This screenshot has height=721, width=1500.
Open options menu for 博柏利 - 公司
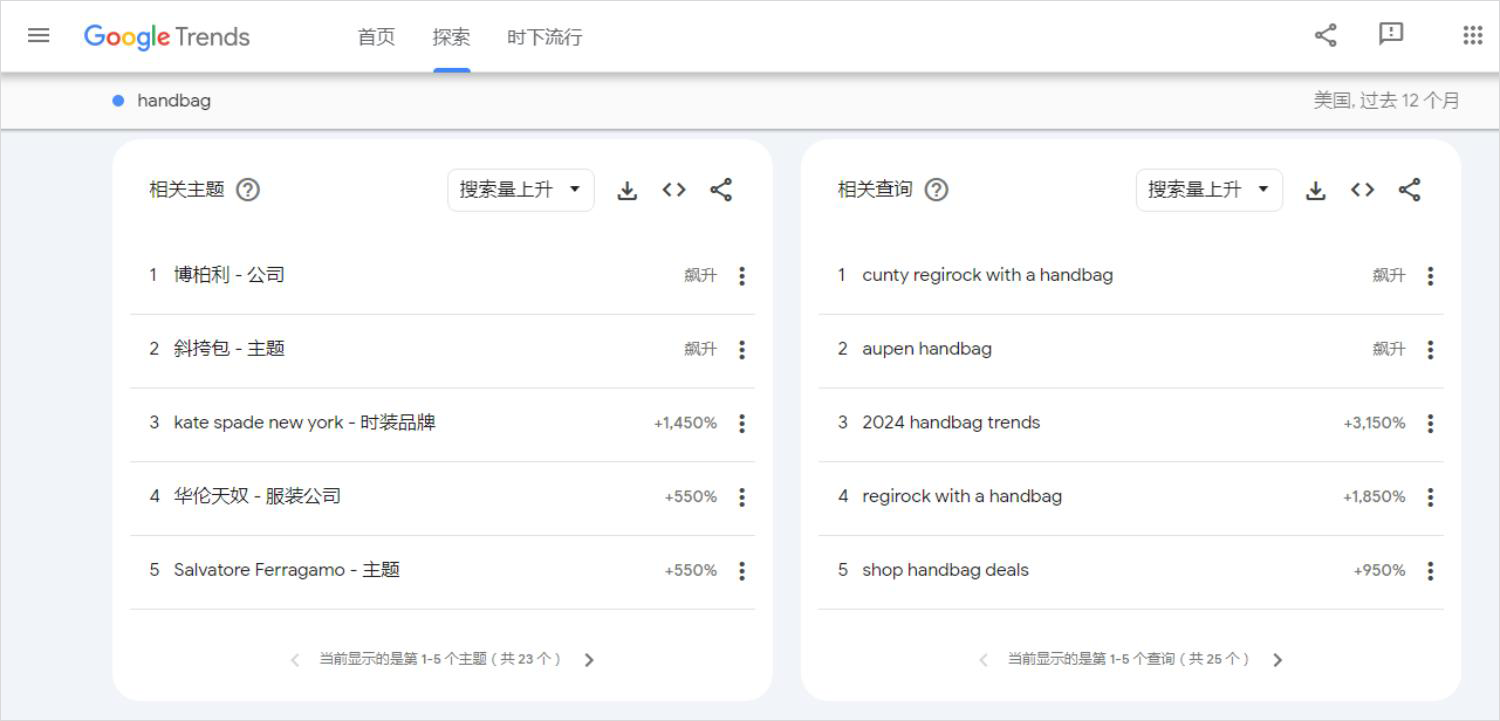coord(742,275)
